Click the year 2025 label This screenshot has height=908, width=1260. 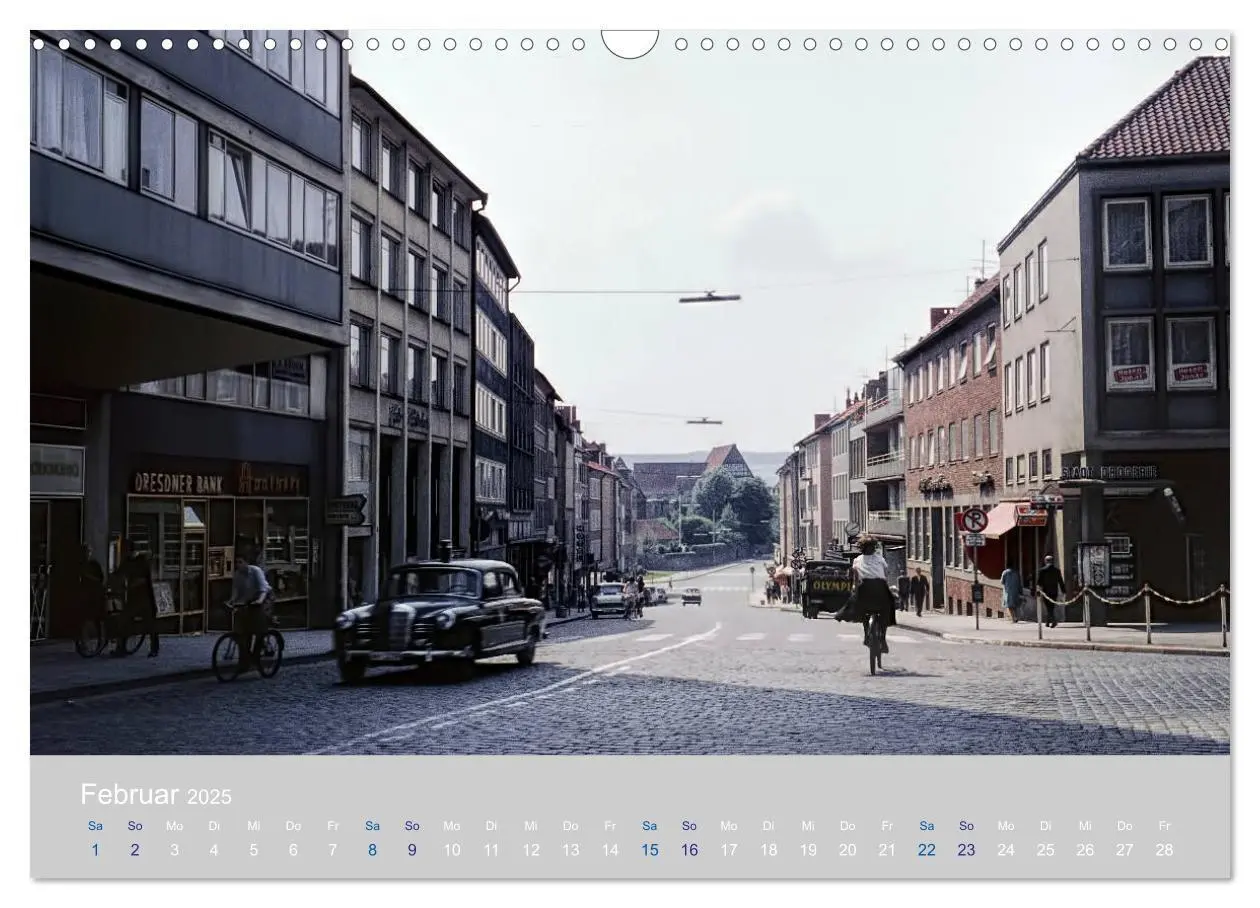(x=209, y=797)
